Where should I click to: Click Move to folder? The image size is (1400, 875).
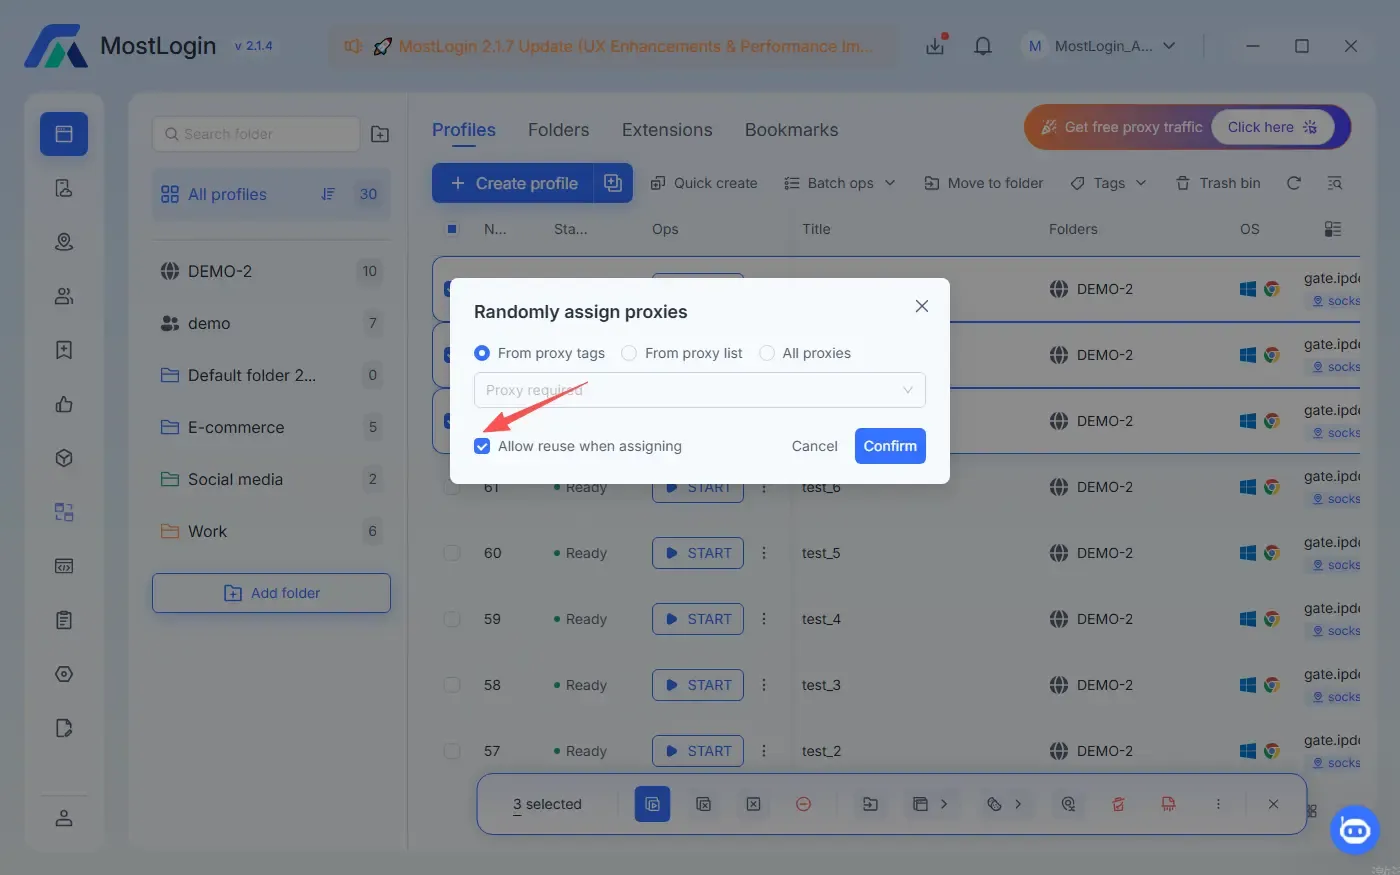pyautogui.click(x=983, y=183)
